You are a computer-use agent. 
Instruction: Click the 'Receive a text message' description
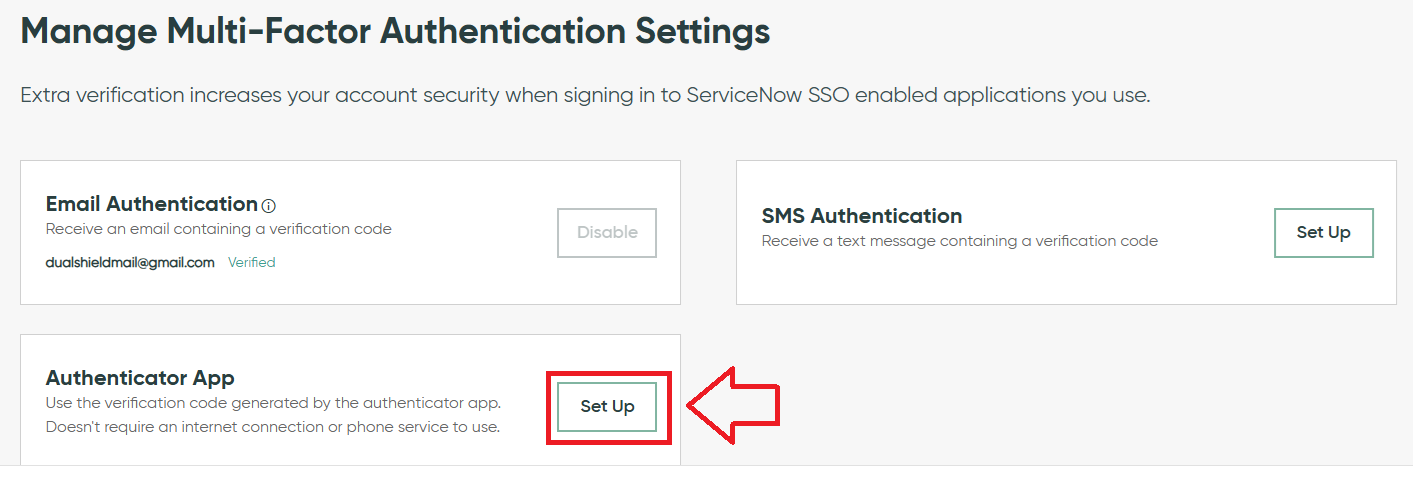pyautogui.click(x=959, y=241)
